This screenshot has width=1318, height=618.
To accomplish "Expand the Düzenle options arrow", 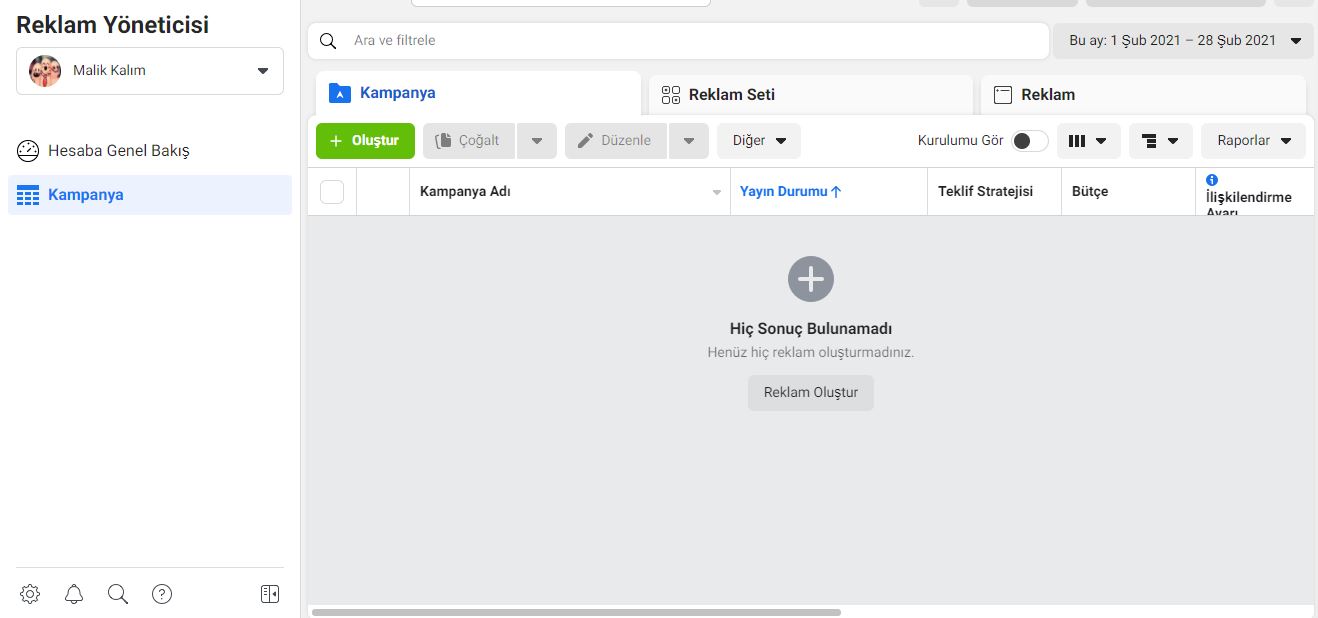I will 689,141.
